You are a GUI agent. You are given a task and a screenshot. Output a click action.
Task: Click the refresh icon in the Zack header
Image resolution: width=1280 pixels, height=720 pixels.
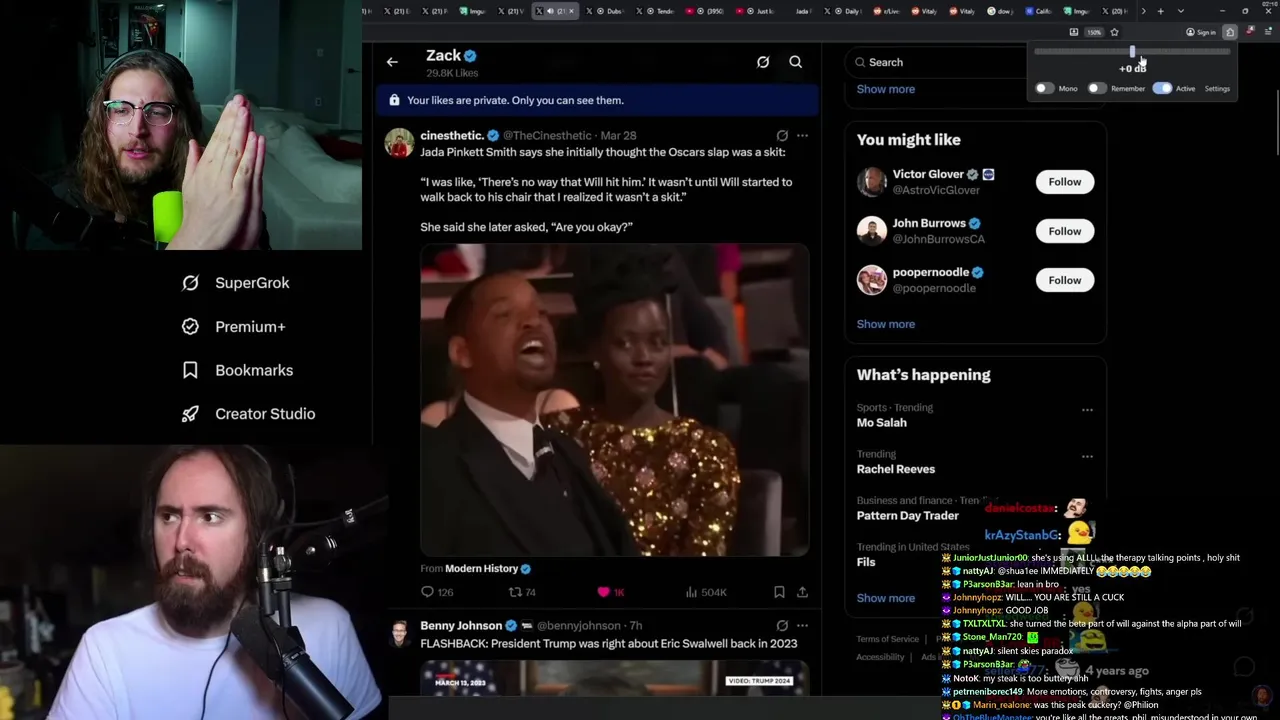coord(763,62)
